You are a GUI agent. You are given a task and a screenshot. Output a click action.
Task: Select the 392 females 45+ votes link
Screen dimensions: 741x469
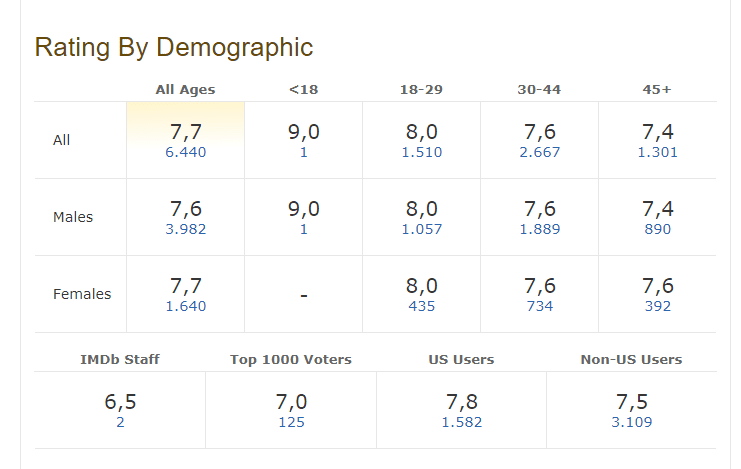[657, 306]
